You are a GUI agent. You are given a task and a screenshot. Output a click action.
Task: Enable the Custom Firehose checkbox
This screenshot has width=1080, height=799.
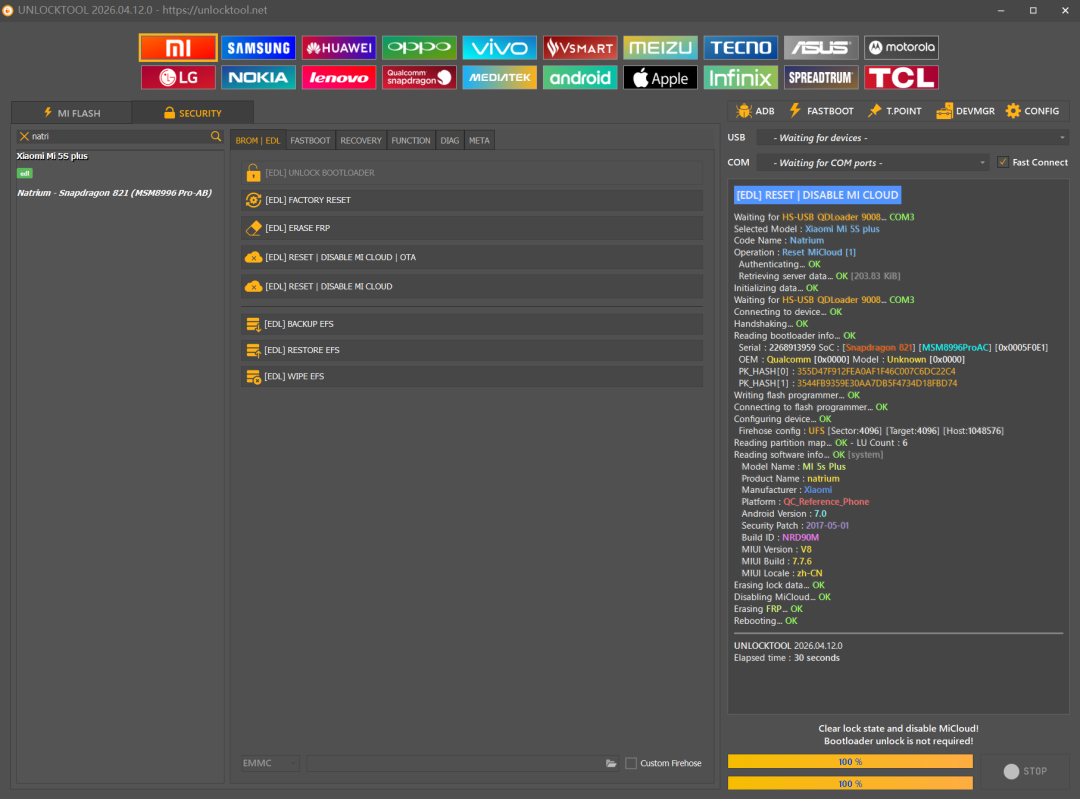coord(631,763)
